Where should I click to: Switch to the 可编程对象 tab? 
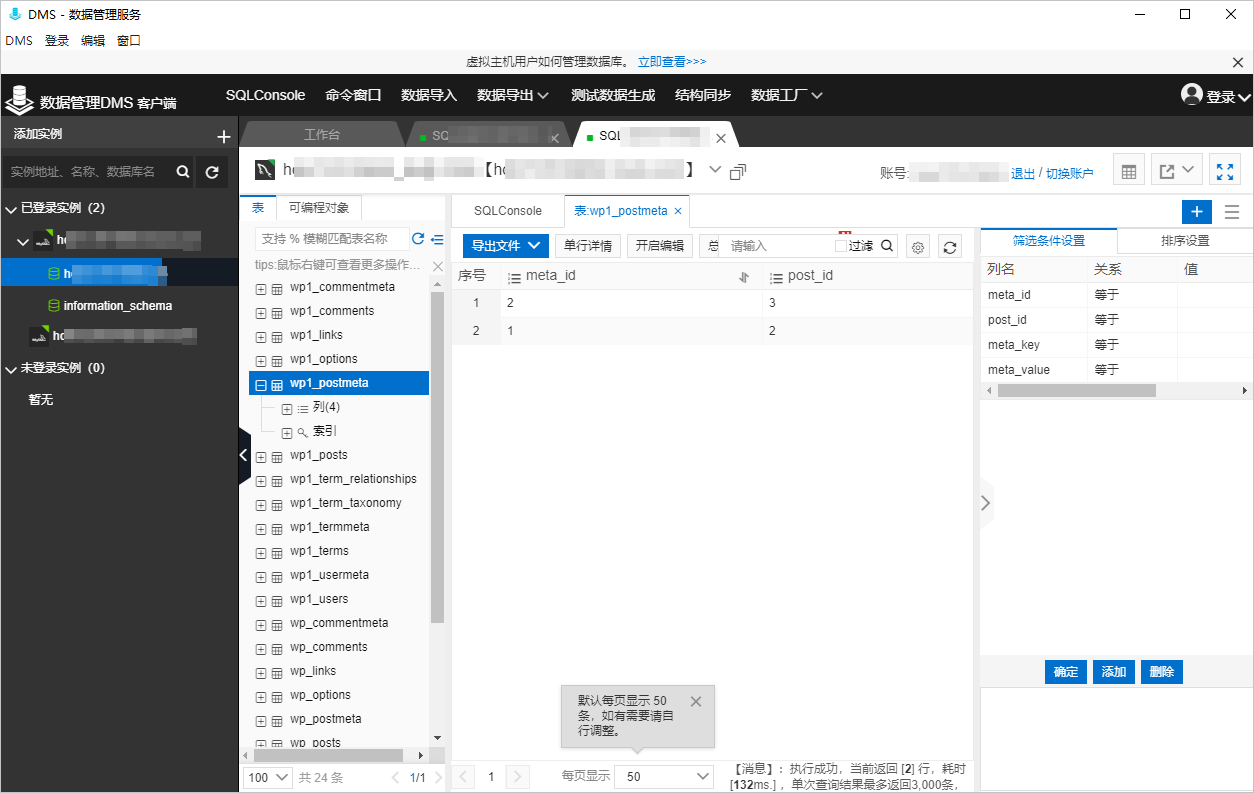coord(319,208)
